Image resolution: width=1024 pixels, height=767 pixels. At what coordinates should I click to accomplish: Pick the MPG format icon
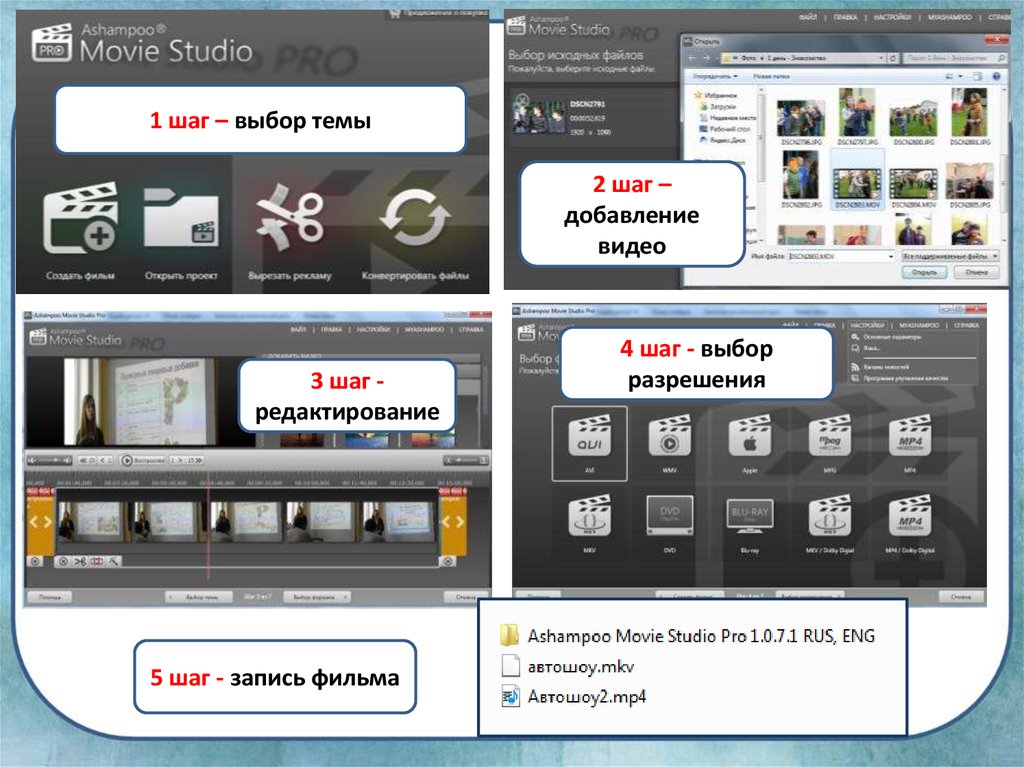click(x=830, y=436)
